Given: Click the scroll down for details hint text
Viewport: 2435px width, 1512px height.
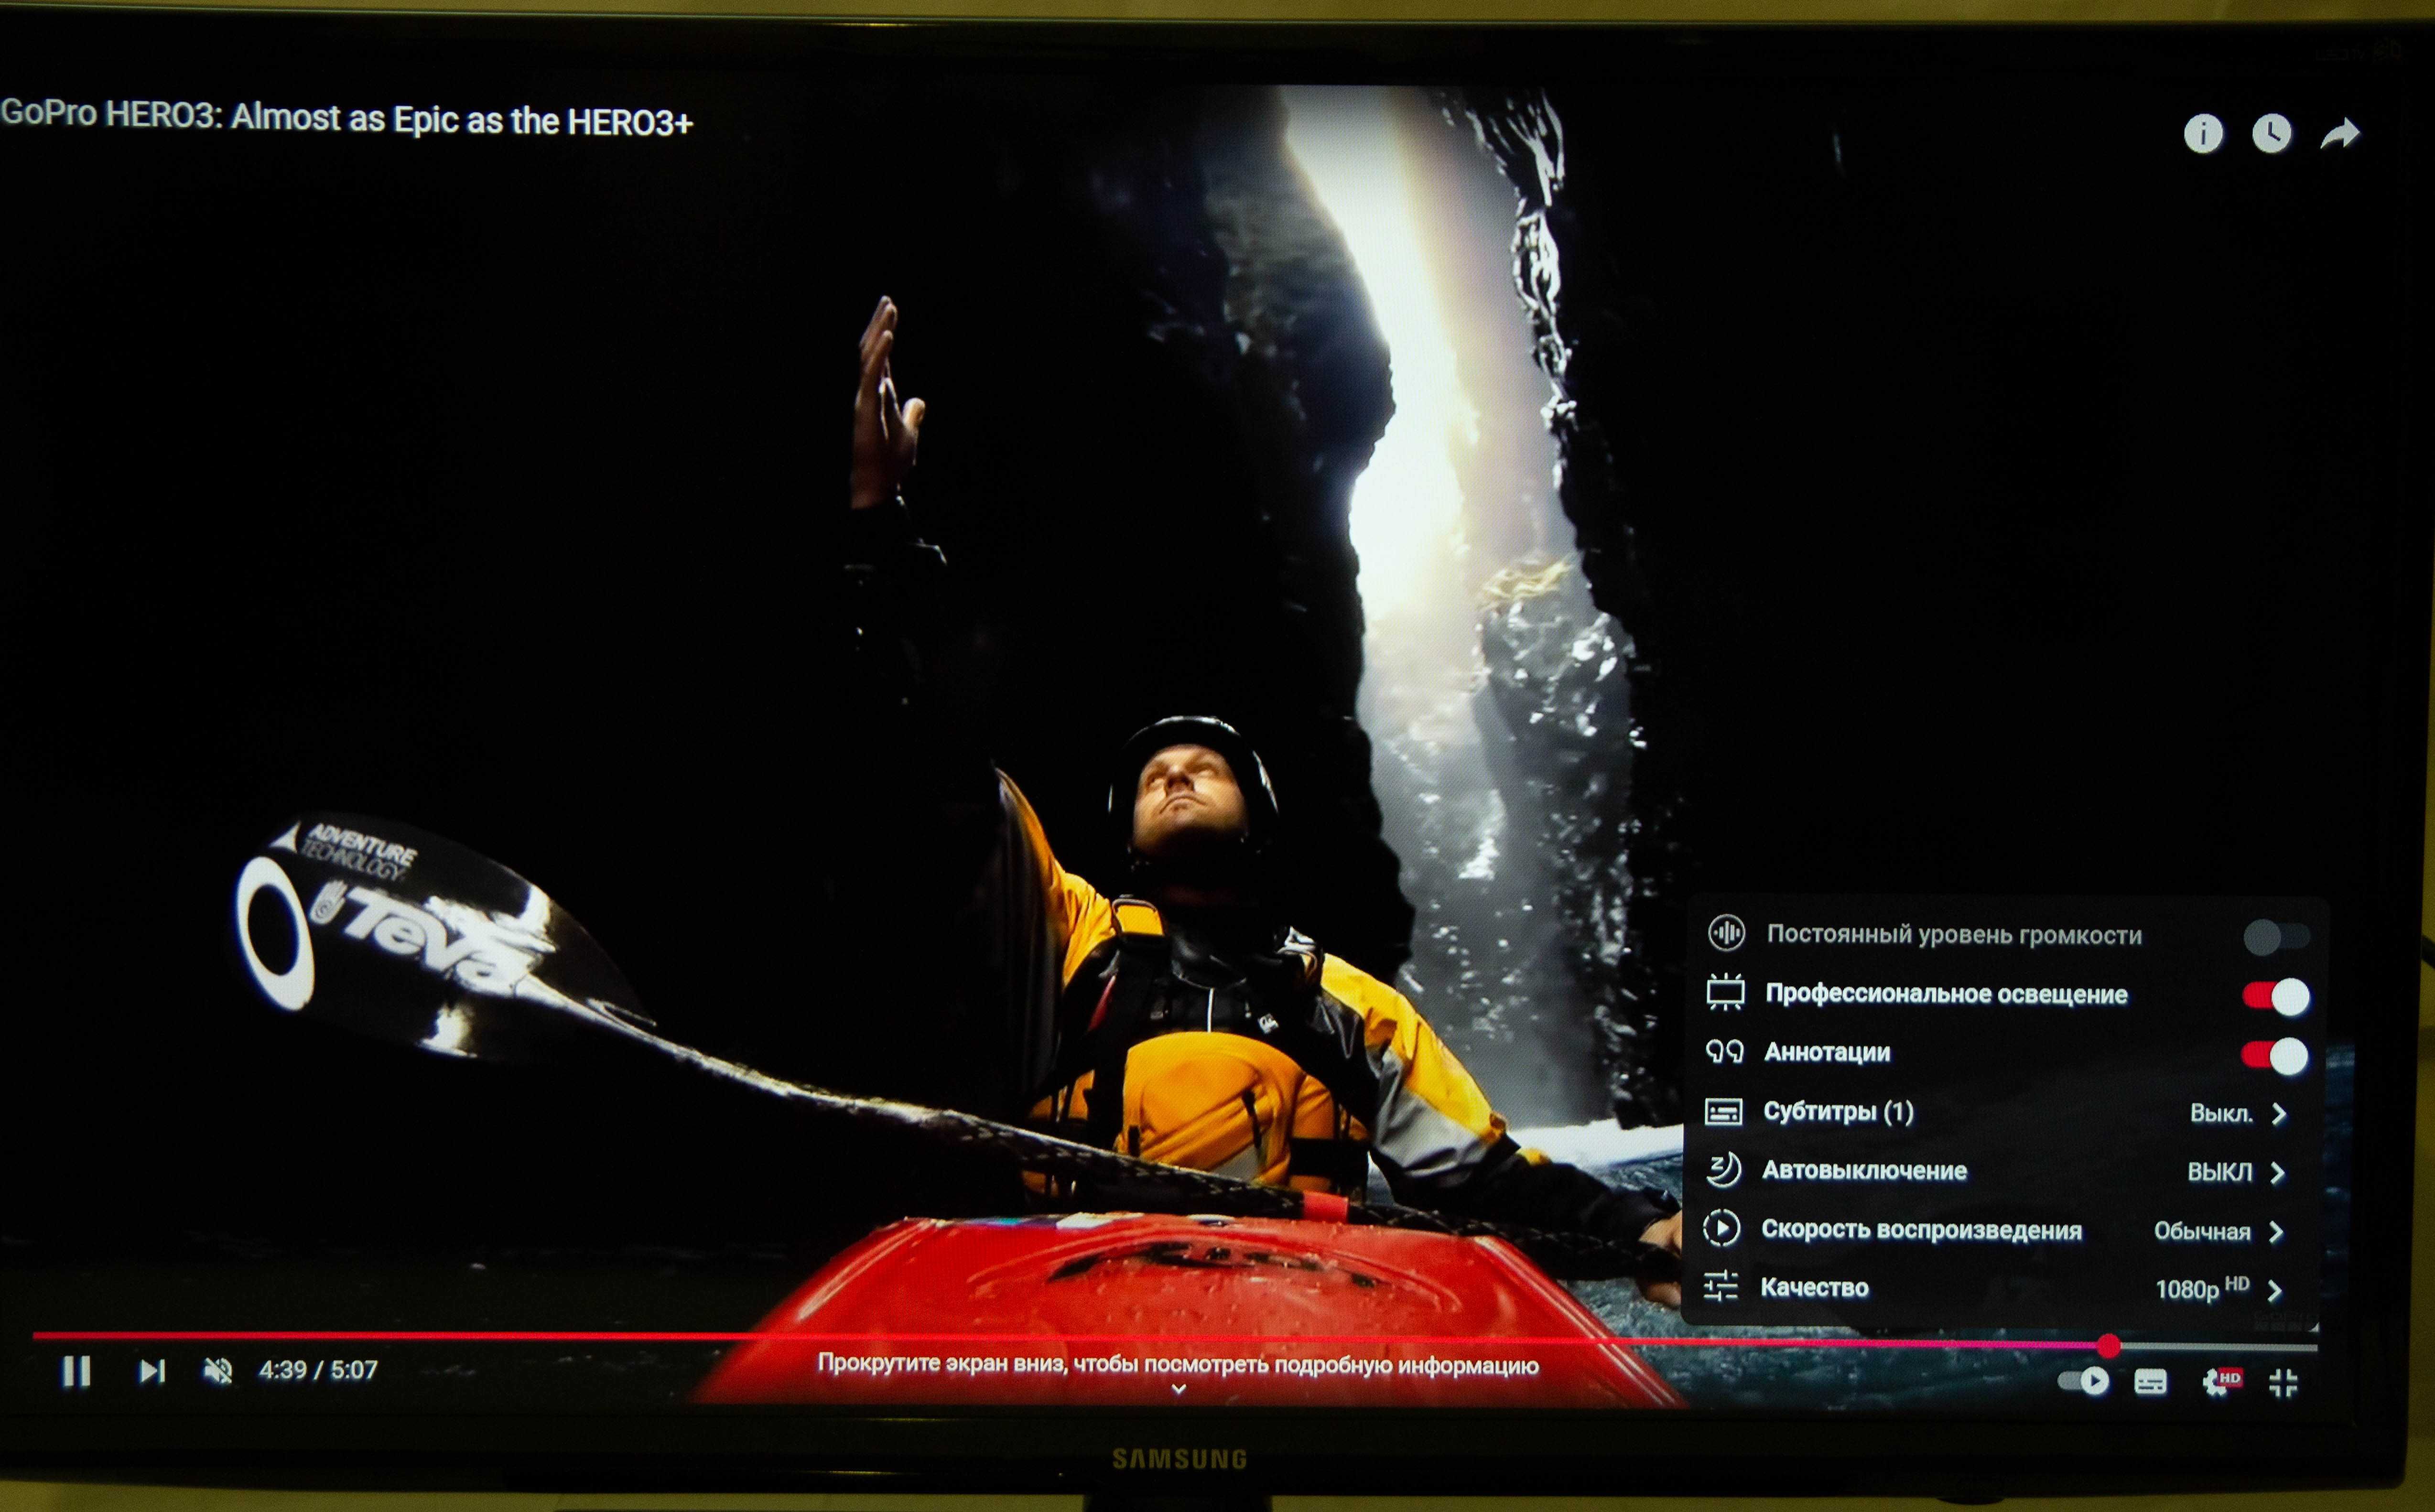Looking at the screenshot, I should pos(1178,1364).
